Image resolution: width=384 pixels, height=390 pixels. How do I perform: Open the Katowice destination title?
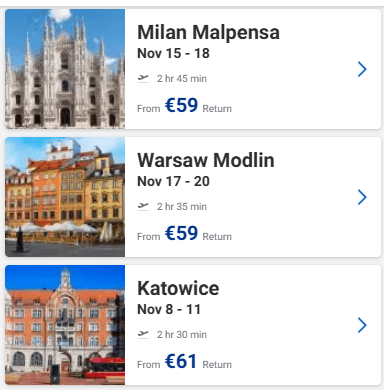point(178,288)
